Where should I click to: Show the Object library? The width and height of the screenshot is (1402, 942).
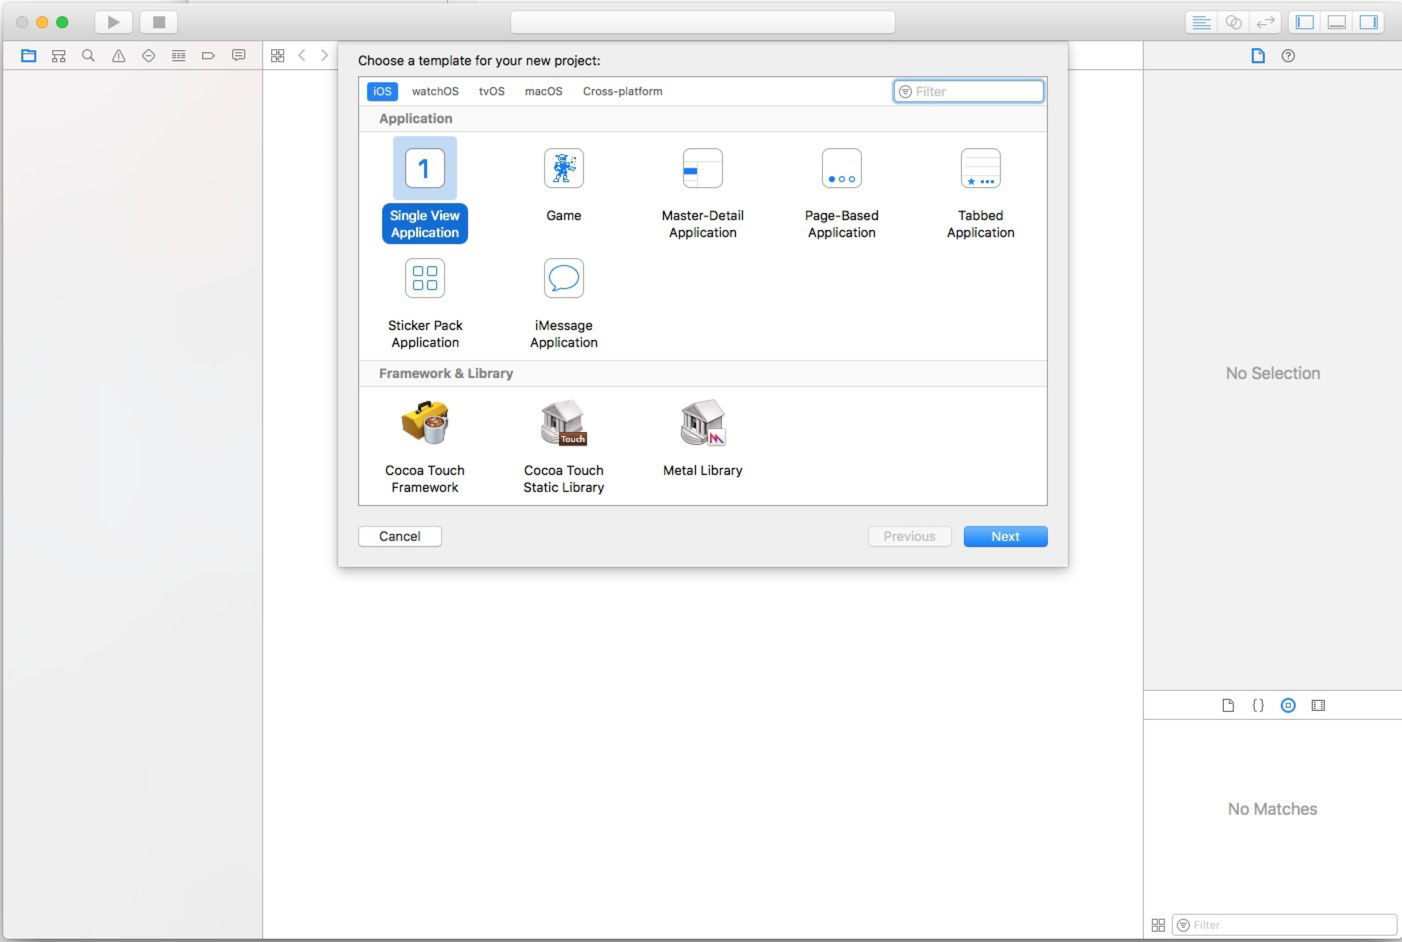(1288, 705)
